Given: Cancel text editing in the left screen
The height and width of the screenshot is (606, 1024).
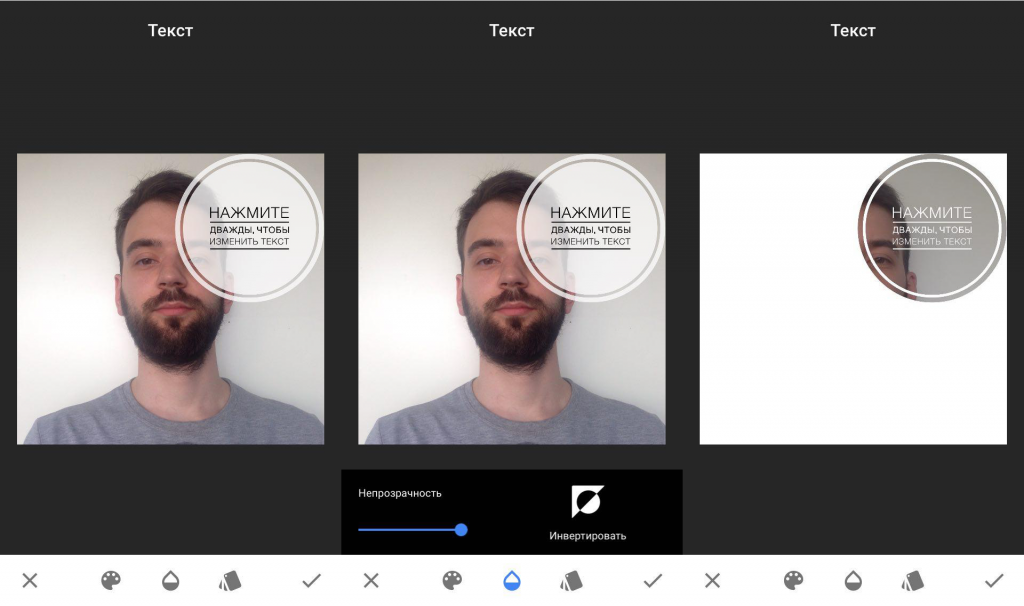Looking at the screenshot, I should tap(30, 580).
